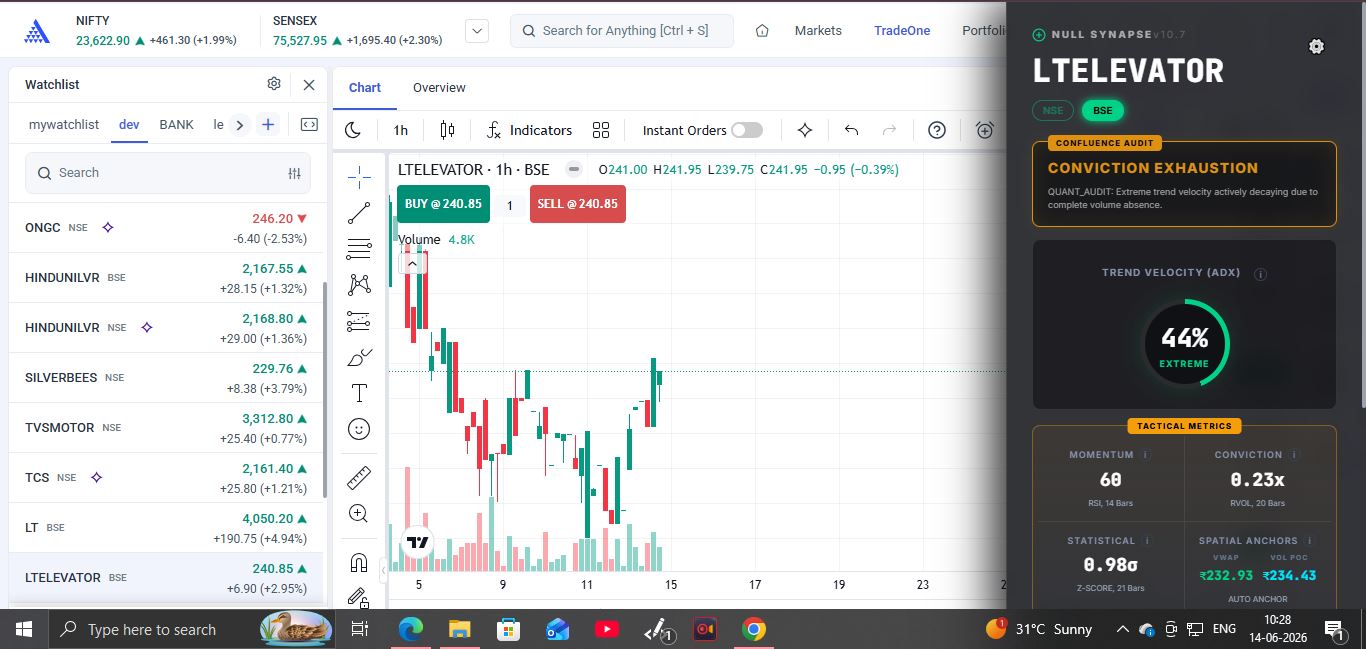Screen dimensions: 1366x649
Task: Open the emoji icons tool
Action: pyautogui.click(x=359, y=429)
